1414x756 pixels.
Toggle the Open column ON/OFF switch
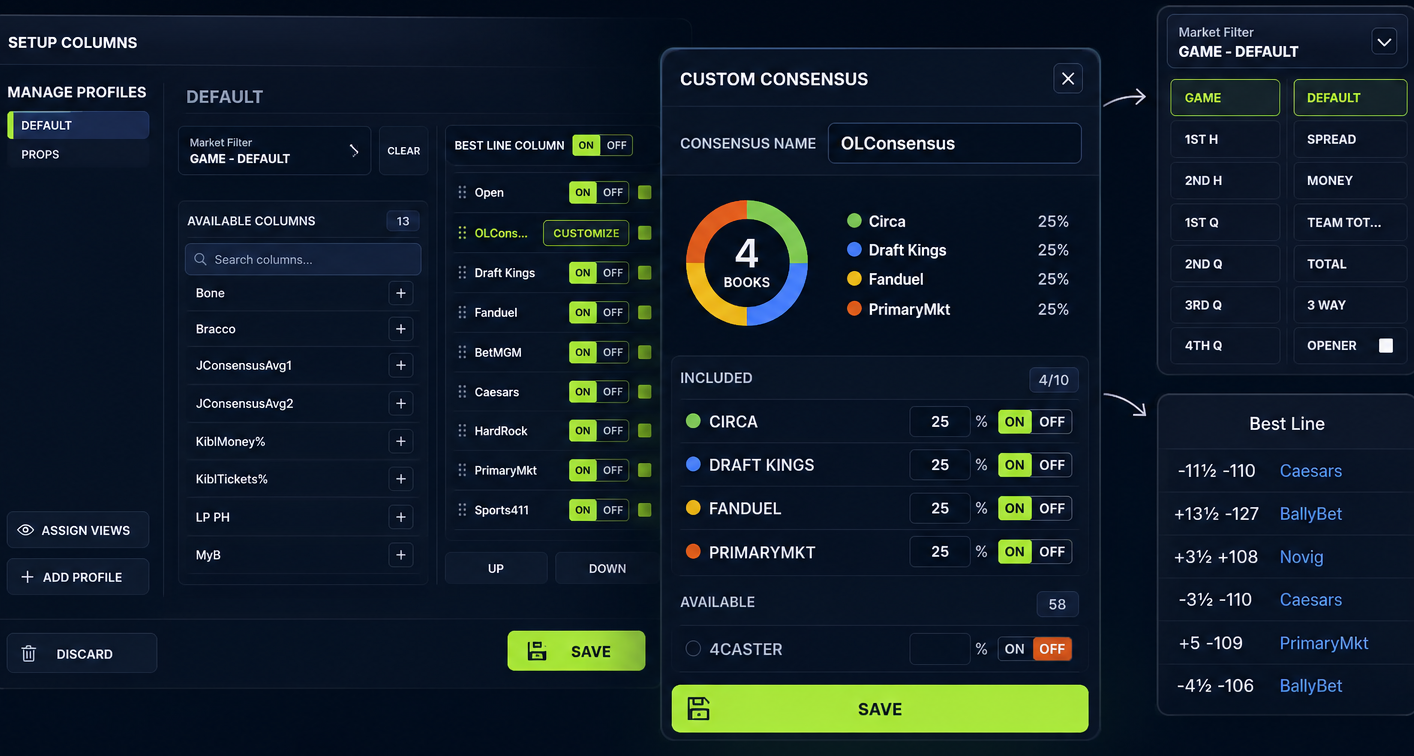[x=598, y=192]
